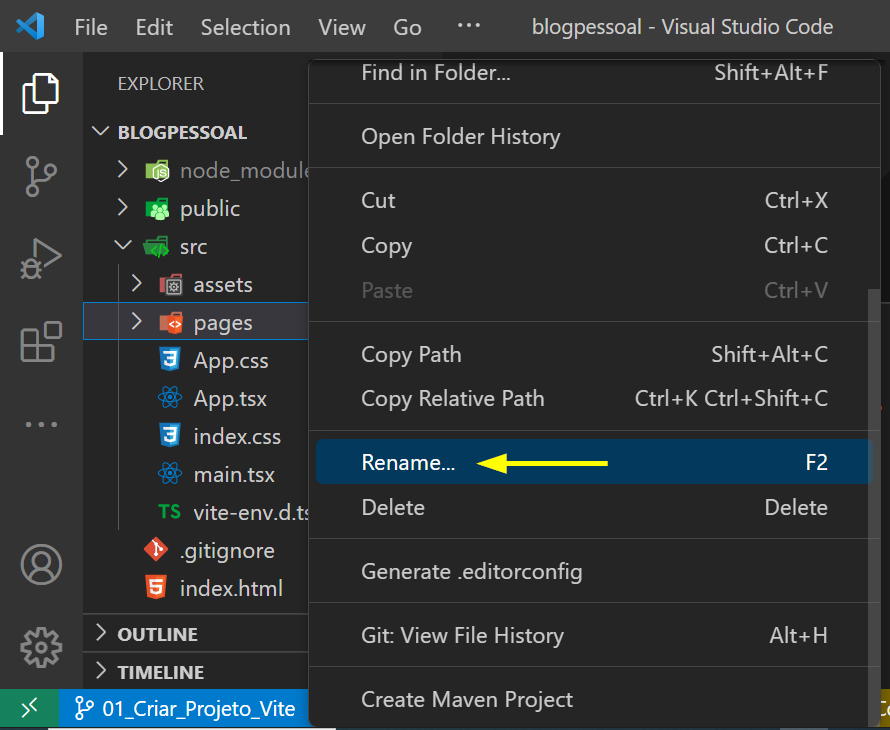
Task: Open the Extensions view
Action: pos(41,343)
